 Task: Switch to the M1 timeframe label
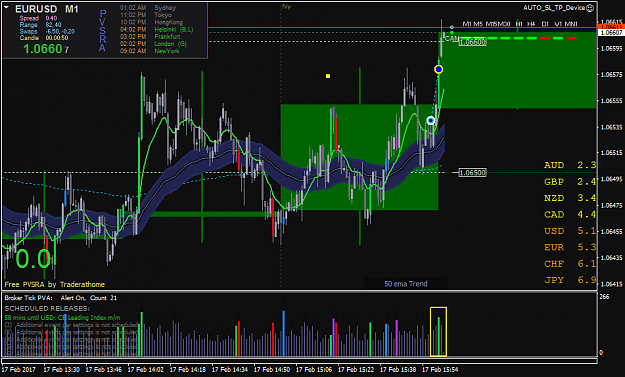(x=467, y=24)
